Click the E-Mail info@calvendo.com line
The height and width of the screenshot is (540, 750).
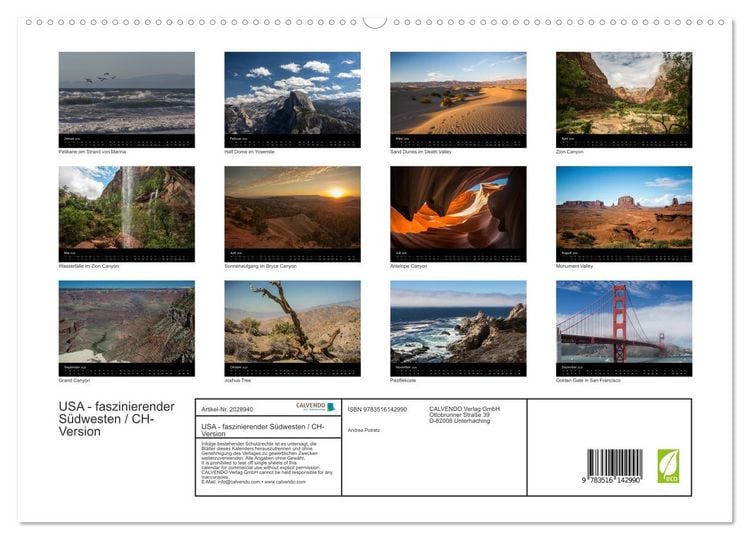[x=254, y=482]
